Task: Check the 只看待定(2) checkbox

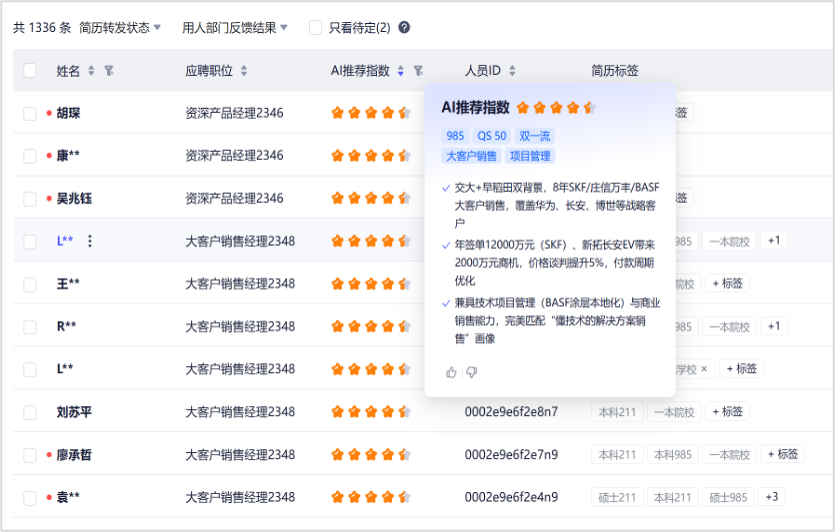Action: pos(316,27)
